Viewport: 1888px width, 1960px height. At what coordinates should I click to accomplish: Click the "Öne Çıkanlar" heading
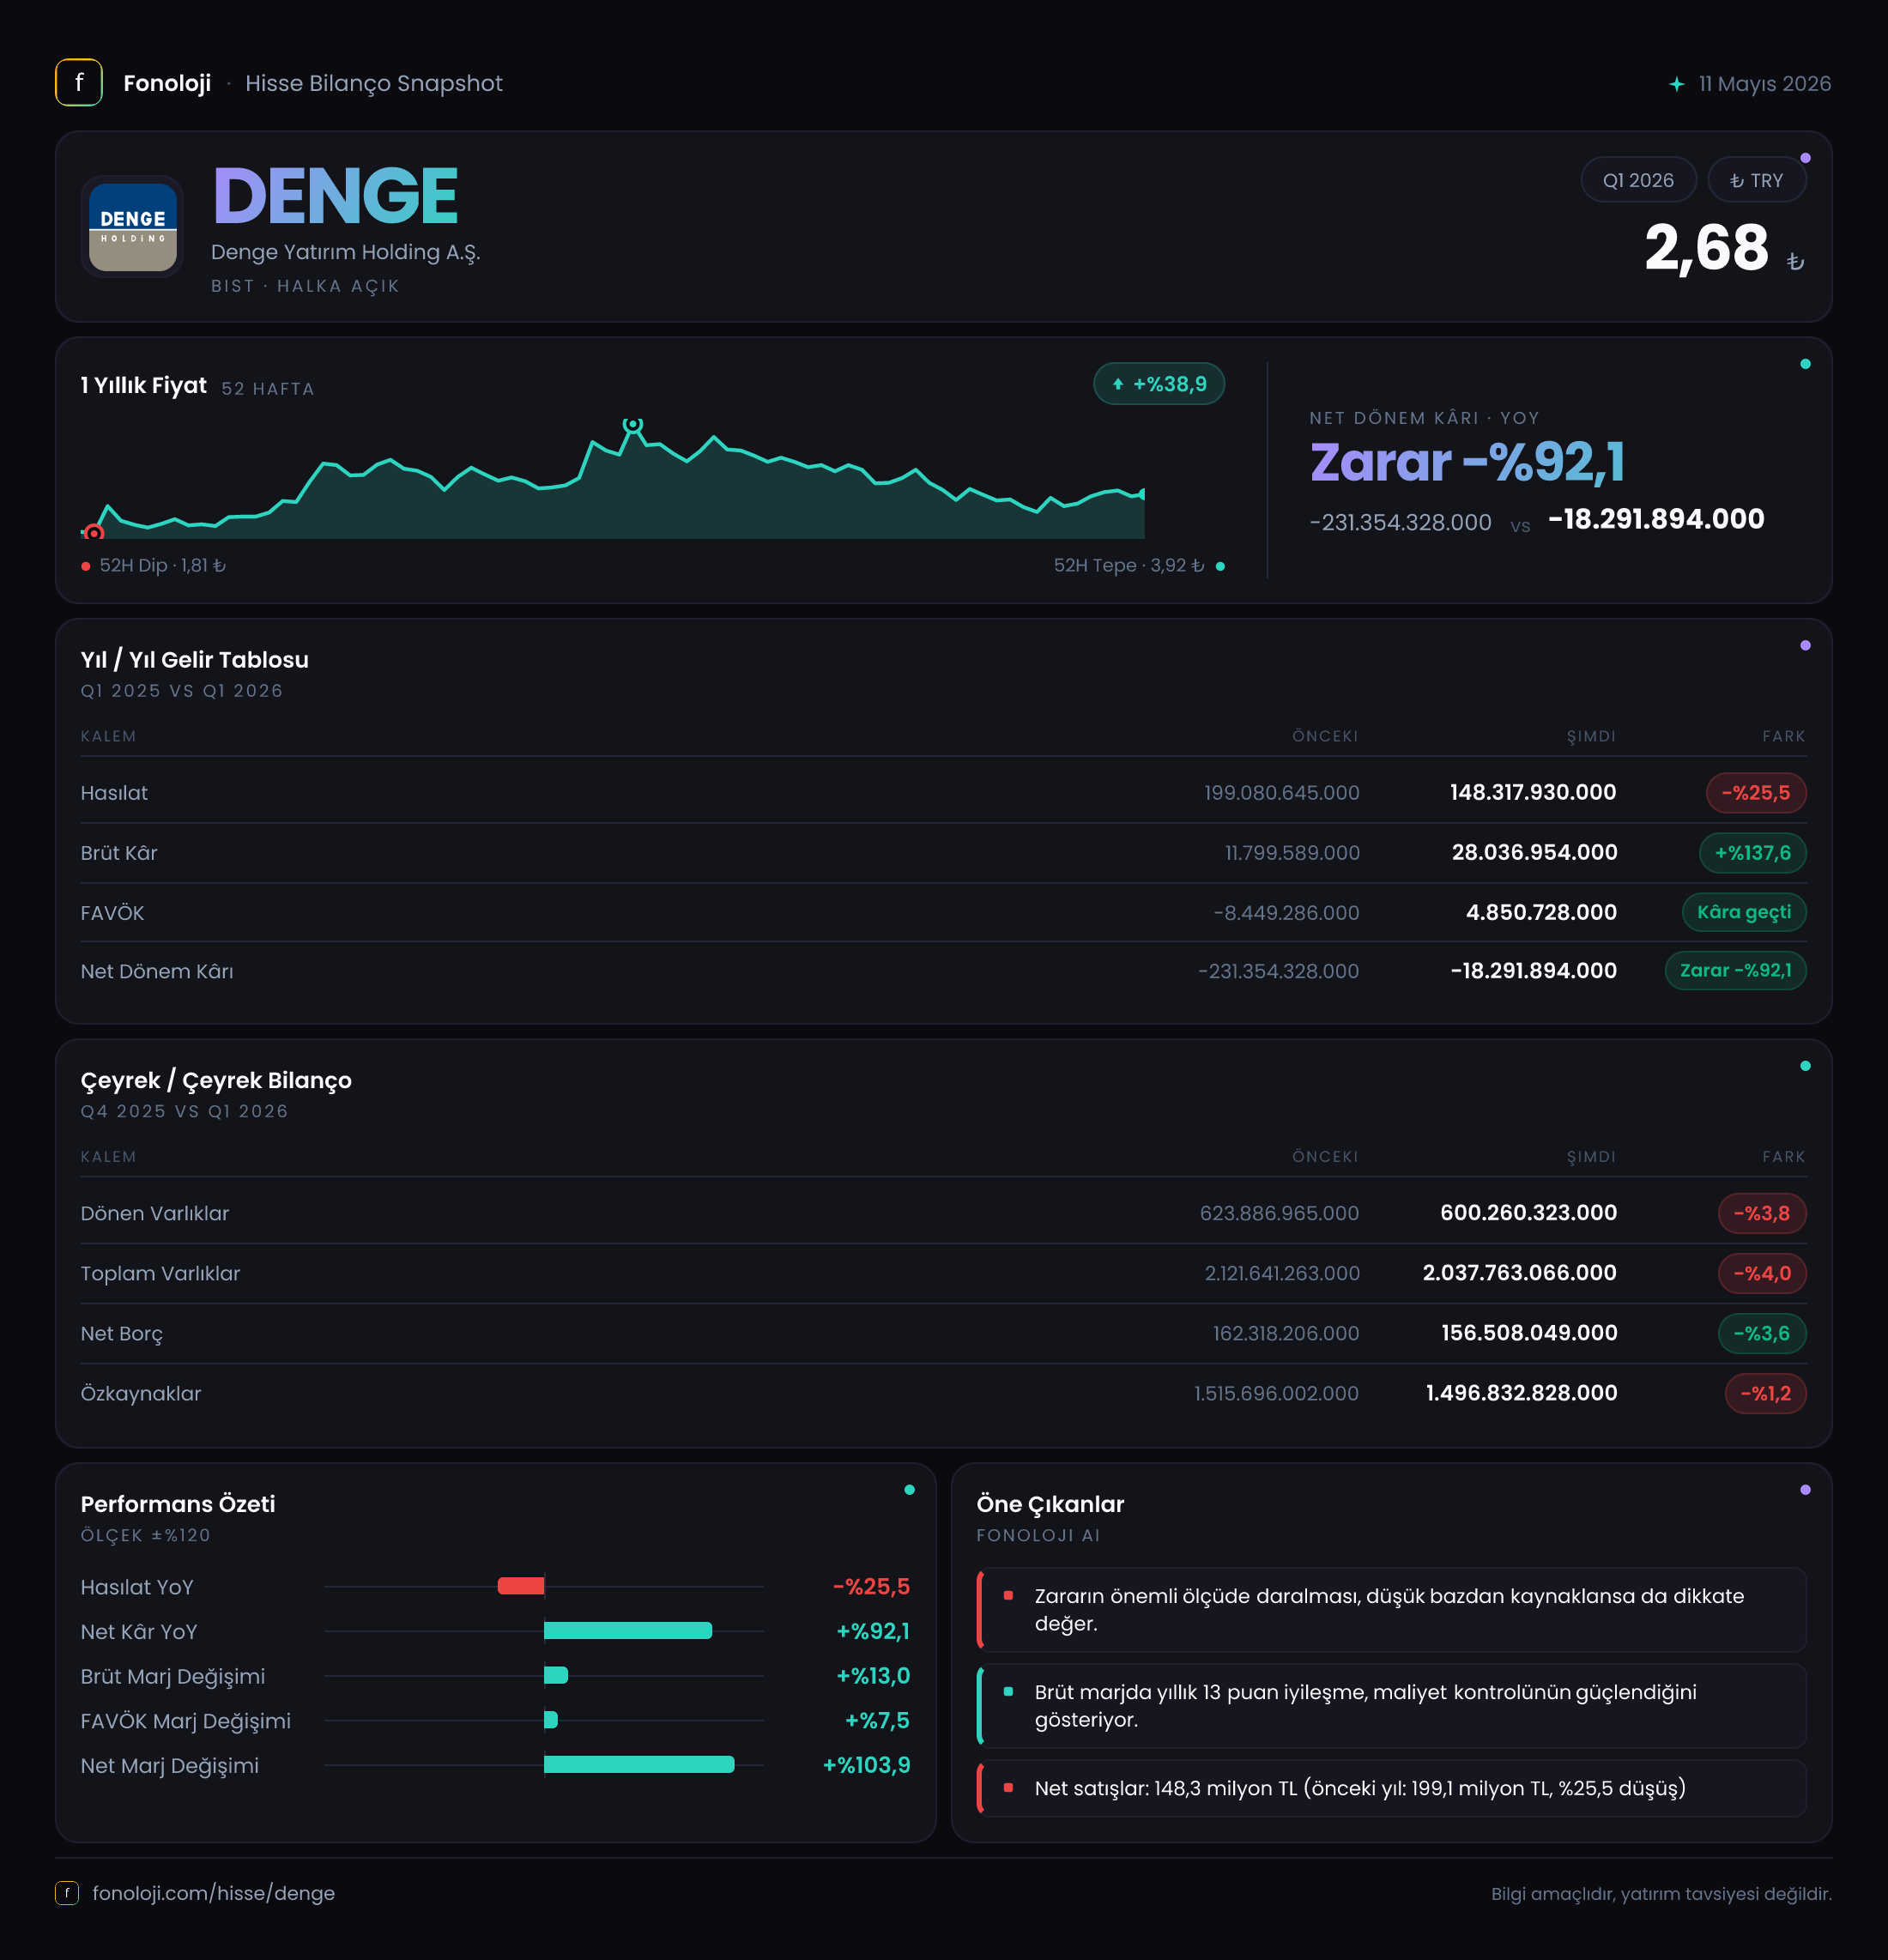1050,1504
